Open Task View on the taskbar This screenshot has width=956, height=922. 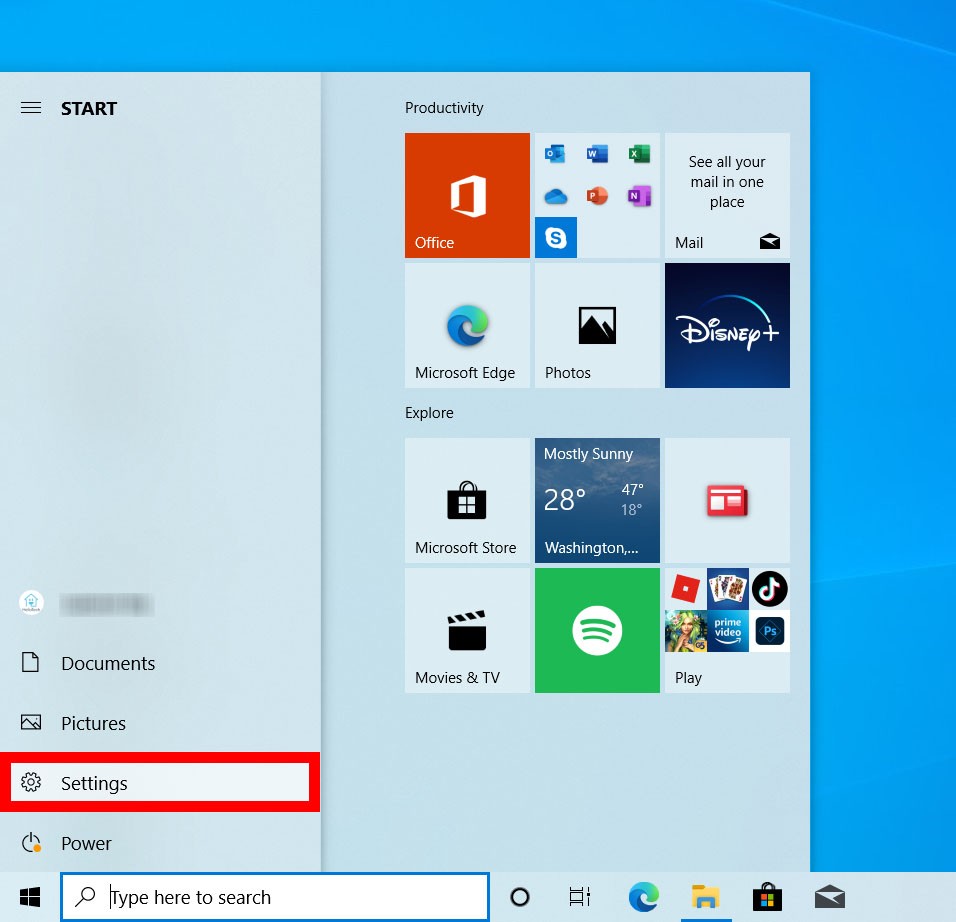point(580,897)
